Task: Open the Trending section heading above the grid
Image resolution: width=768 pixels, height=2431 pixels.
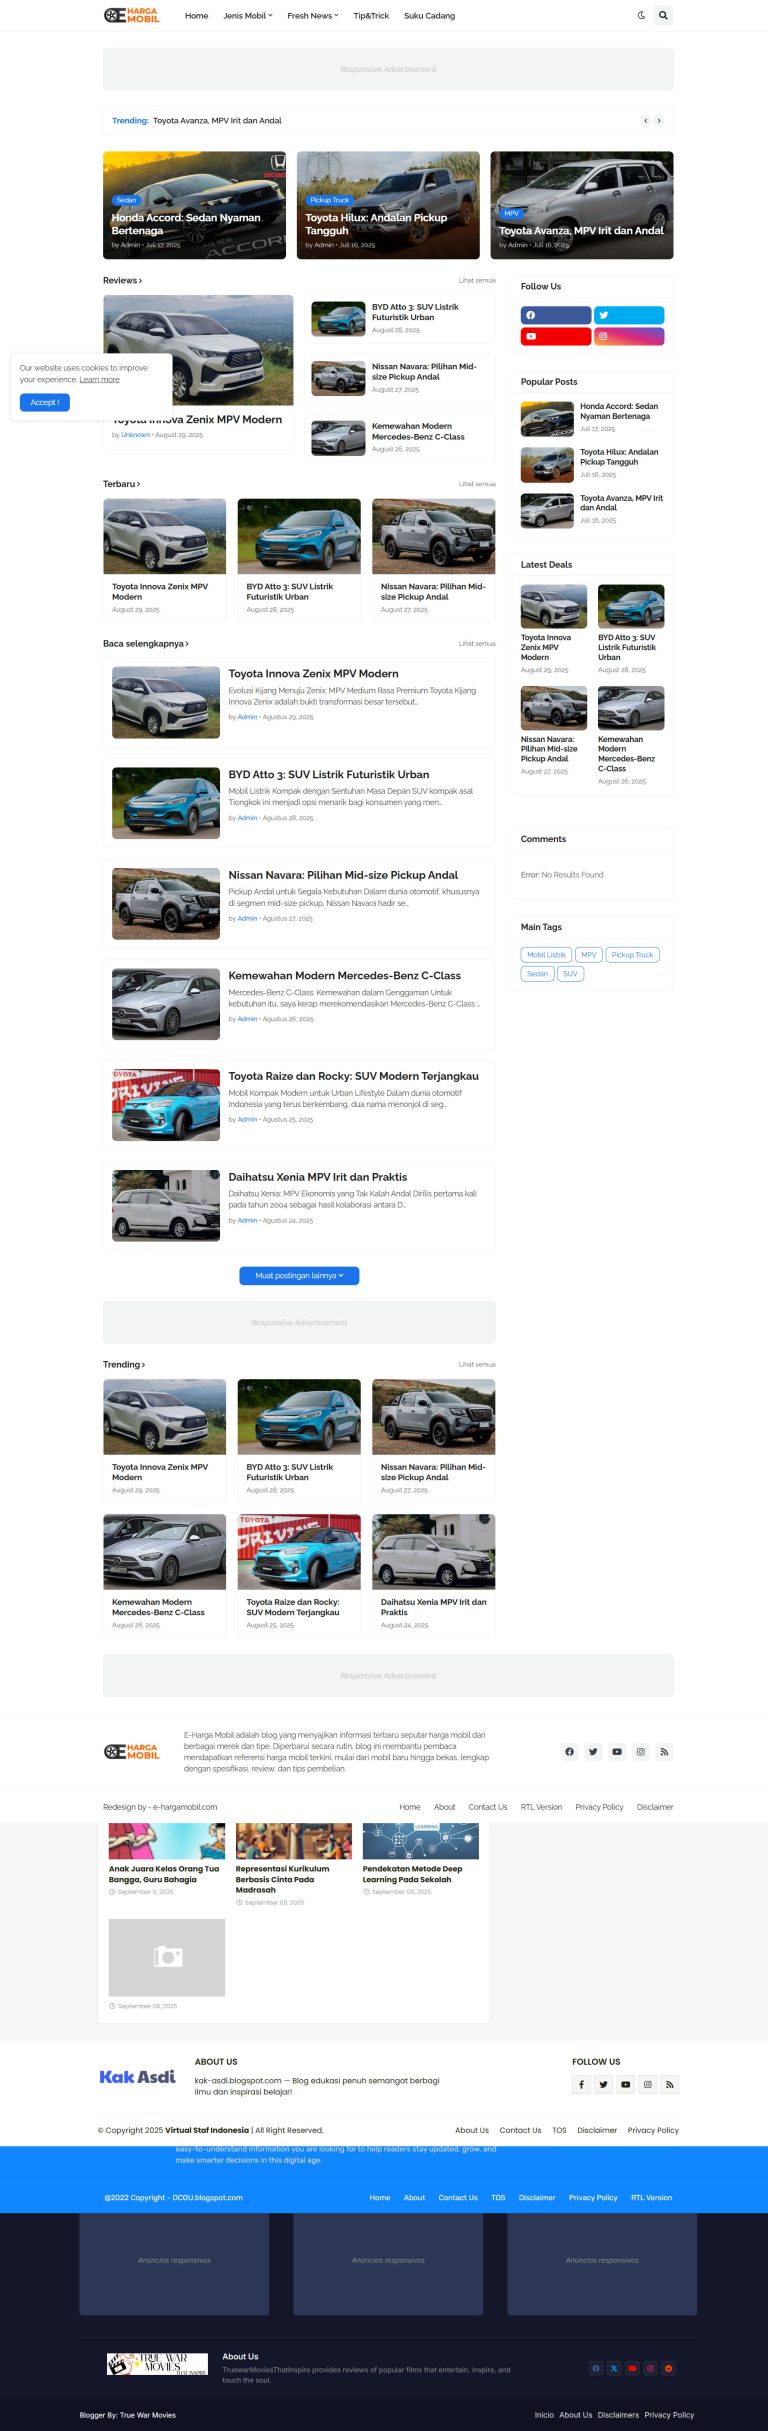Action: 124,1364
